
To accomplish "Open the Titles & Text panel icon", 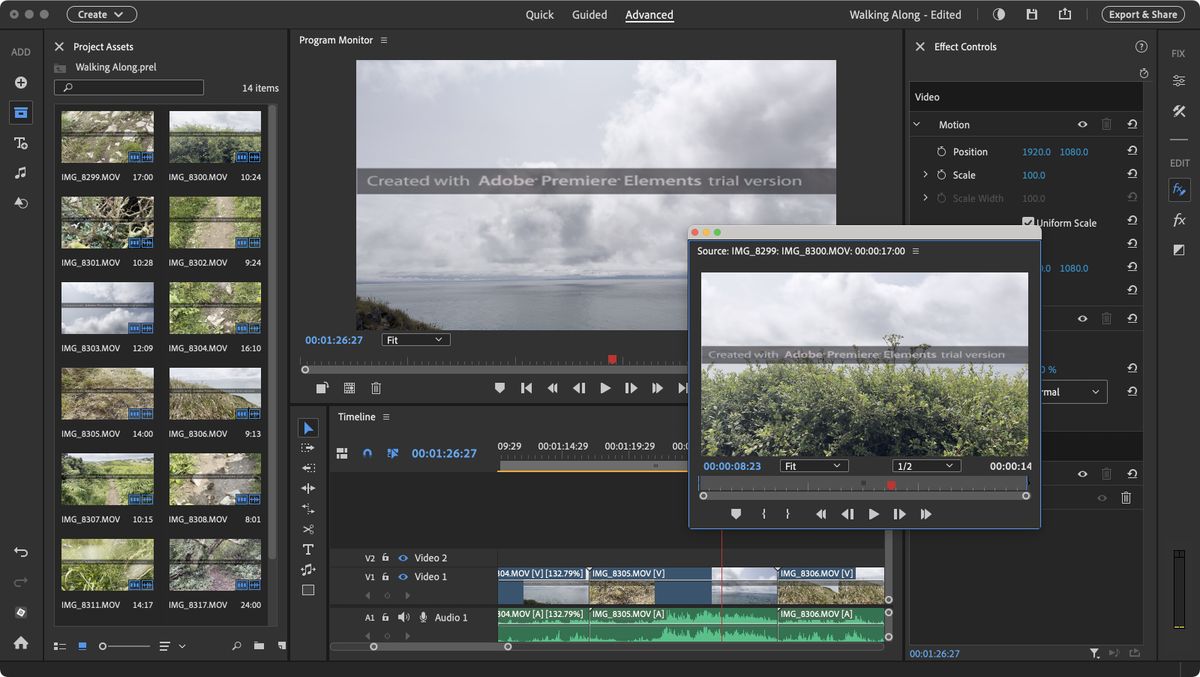I will [20, 140].
